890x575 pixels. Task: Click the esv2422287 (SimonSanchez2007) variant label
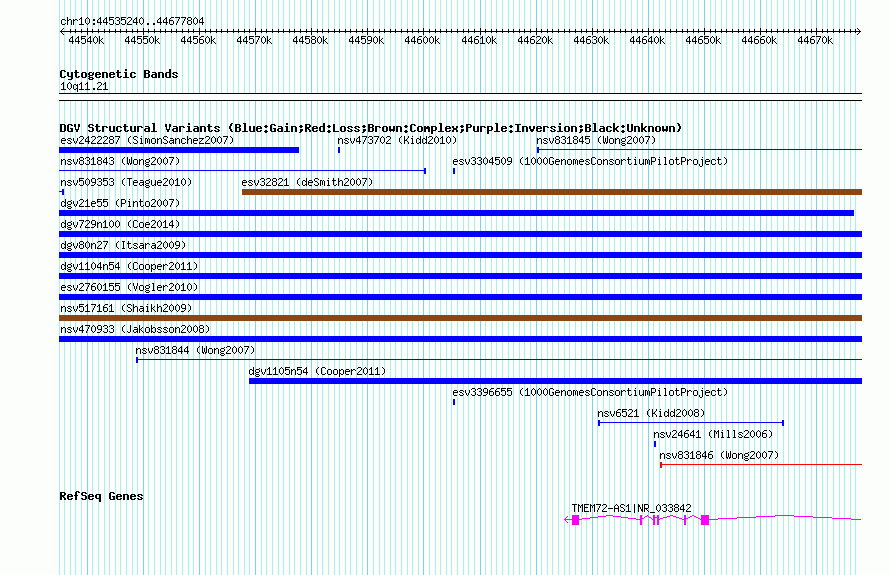tap(147, 140)
